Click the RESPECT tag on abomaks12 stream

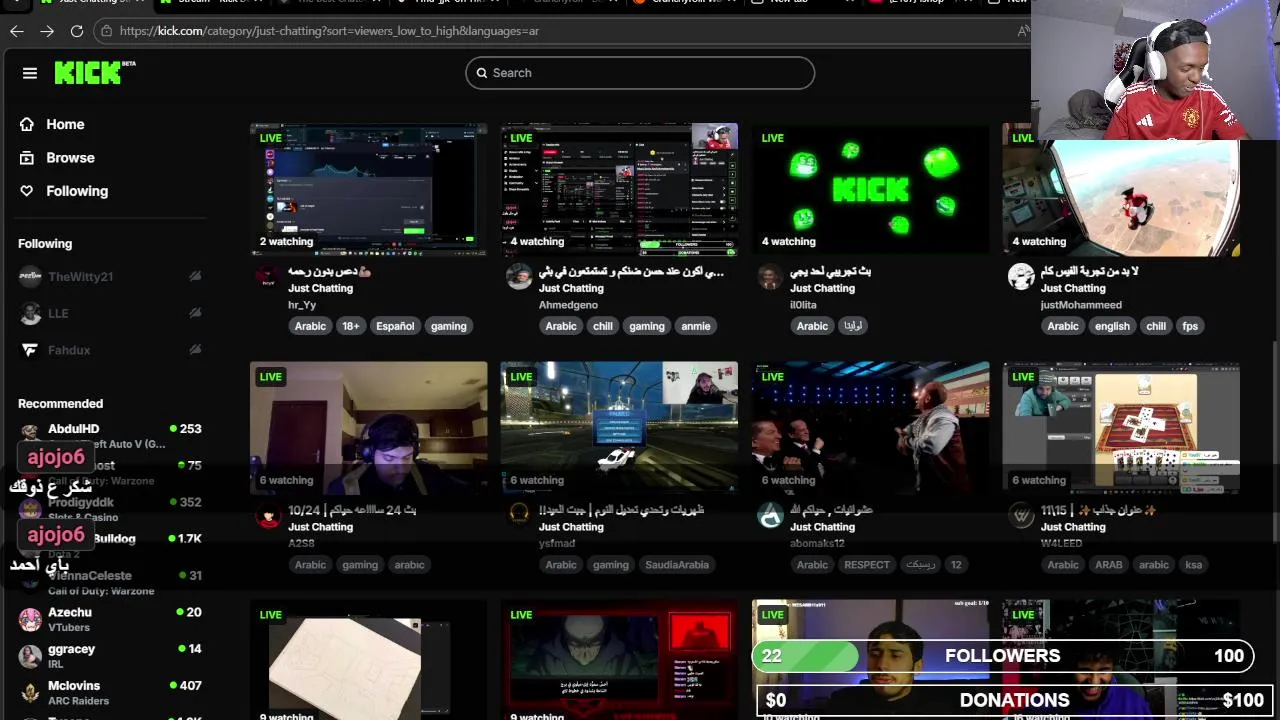[867, 565]
